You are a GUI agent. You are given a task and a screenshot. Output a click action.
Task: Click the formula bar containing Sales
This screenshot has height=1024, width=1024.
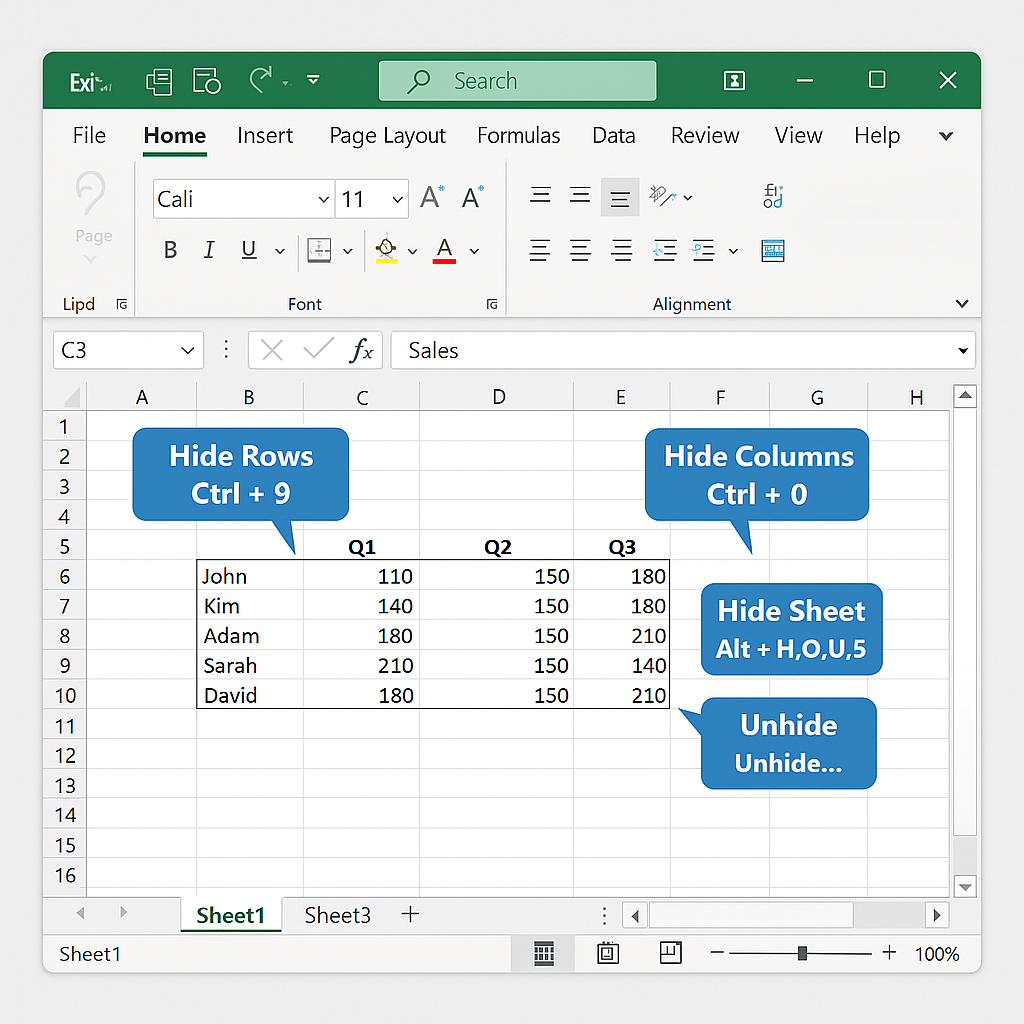point(682,350)
